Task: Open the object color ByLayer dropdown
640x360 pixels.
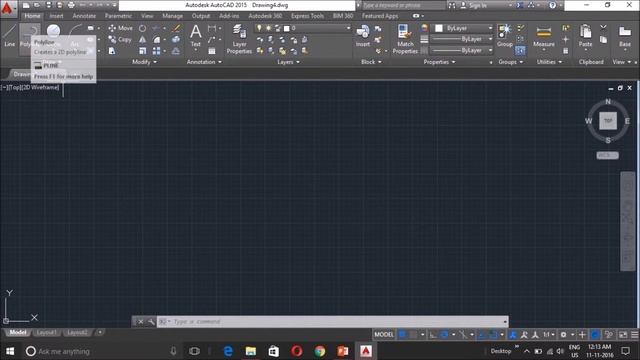Action: [463, 28]
